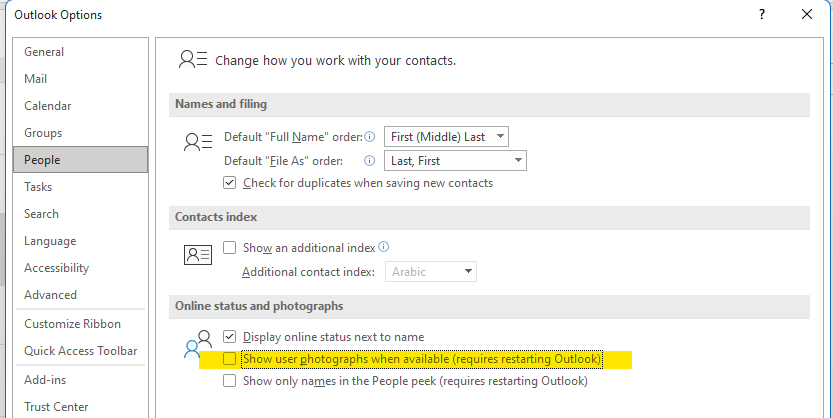833x418 pixels.
Task: Click the Contacts index card icon
Action: click(198, 254)
